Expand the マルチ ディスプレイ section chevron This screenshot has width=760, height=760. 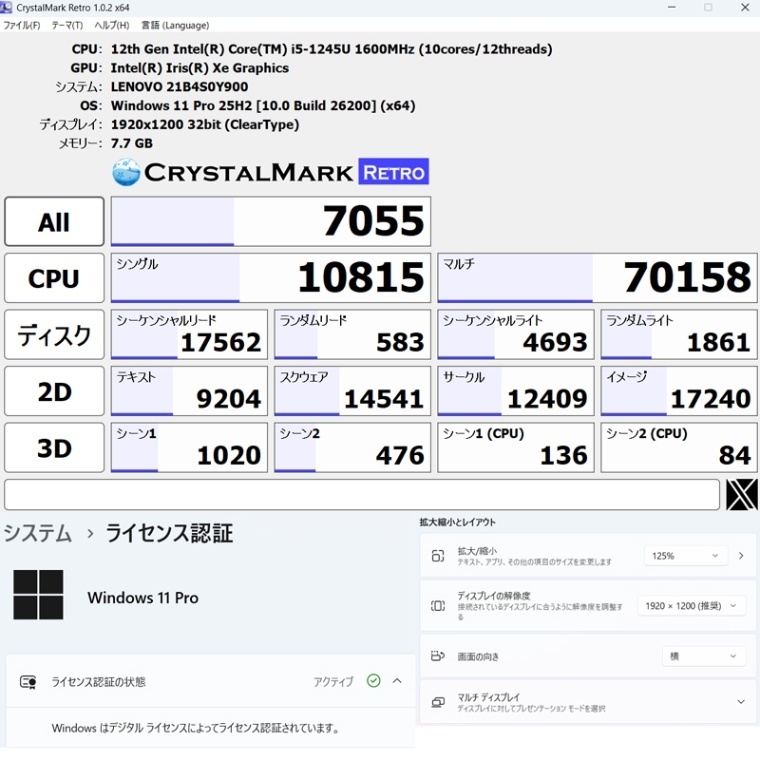[741, 702]
